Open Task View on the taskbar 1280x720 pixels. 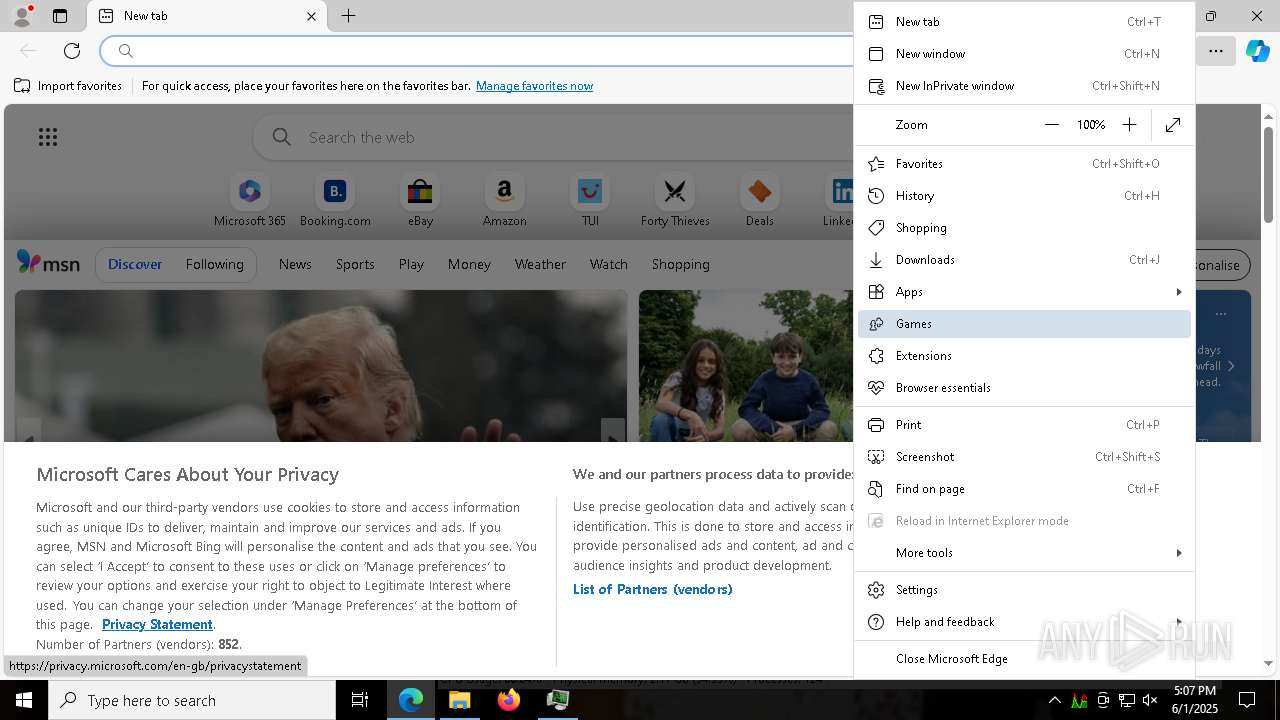360,700
